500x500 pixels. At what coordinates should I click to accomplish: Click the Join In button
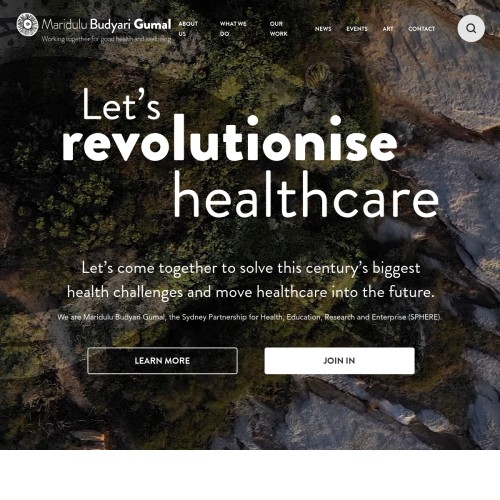[x=339, y=361]
